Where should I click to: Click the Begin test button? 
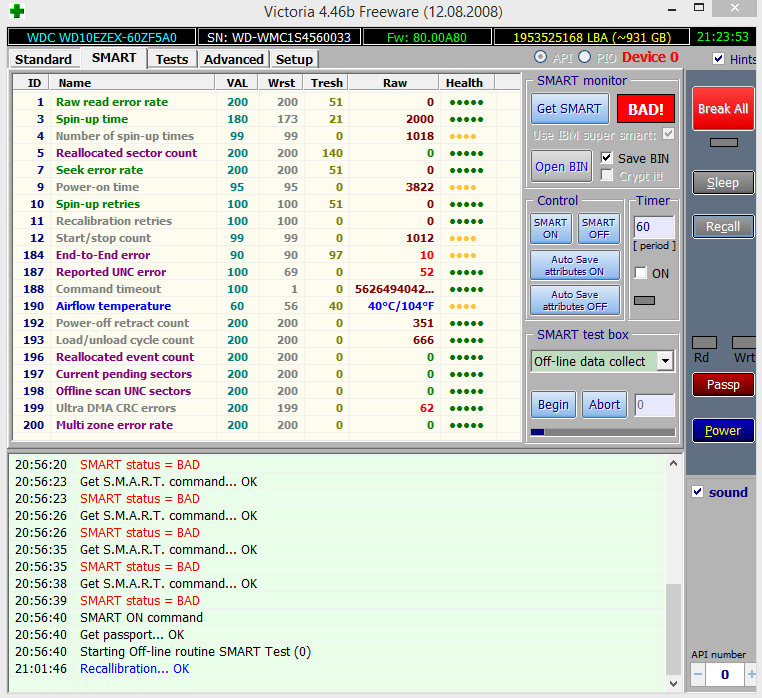click(553, 404)
